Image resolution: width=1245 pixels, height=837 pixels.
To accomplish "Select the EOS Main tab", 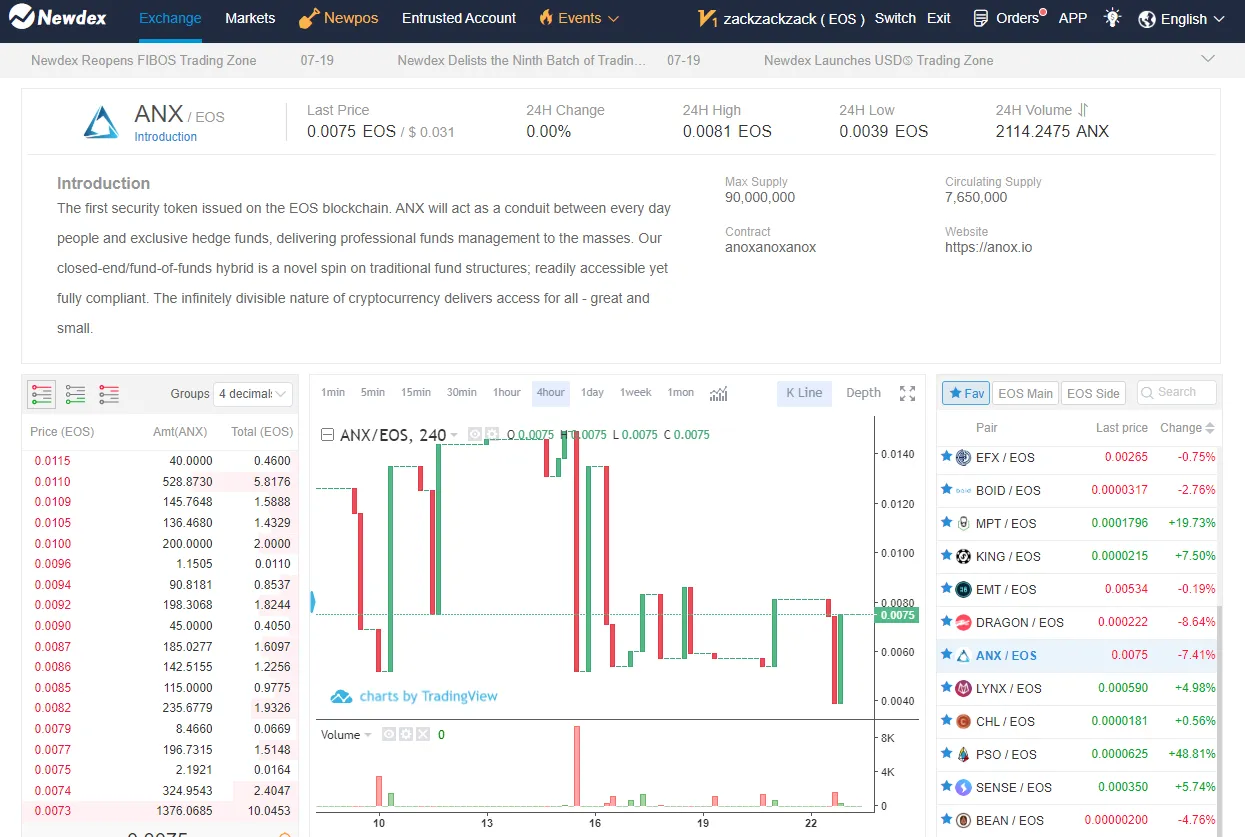I will [1025, 393].
